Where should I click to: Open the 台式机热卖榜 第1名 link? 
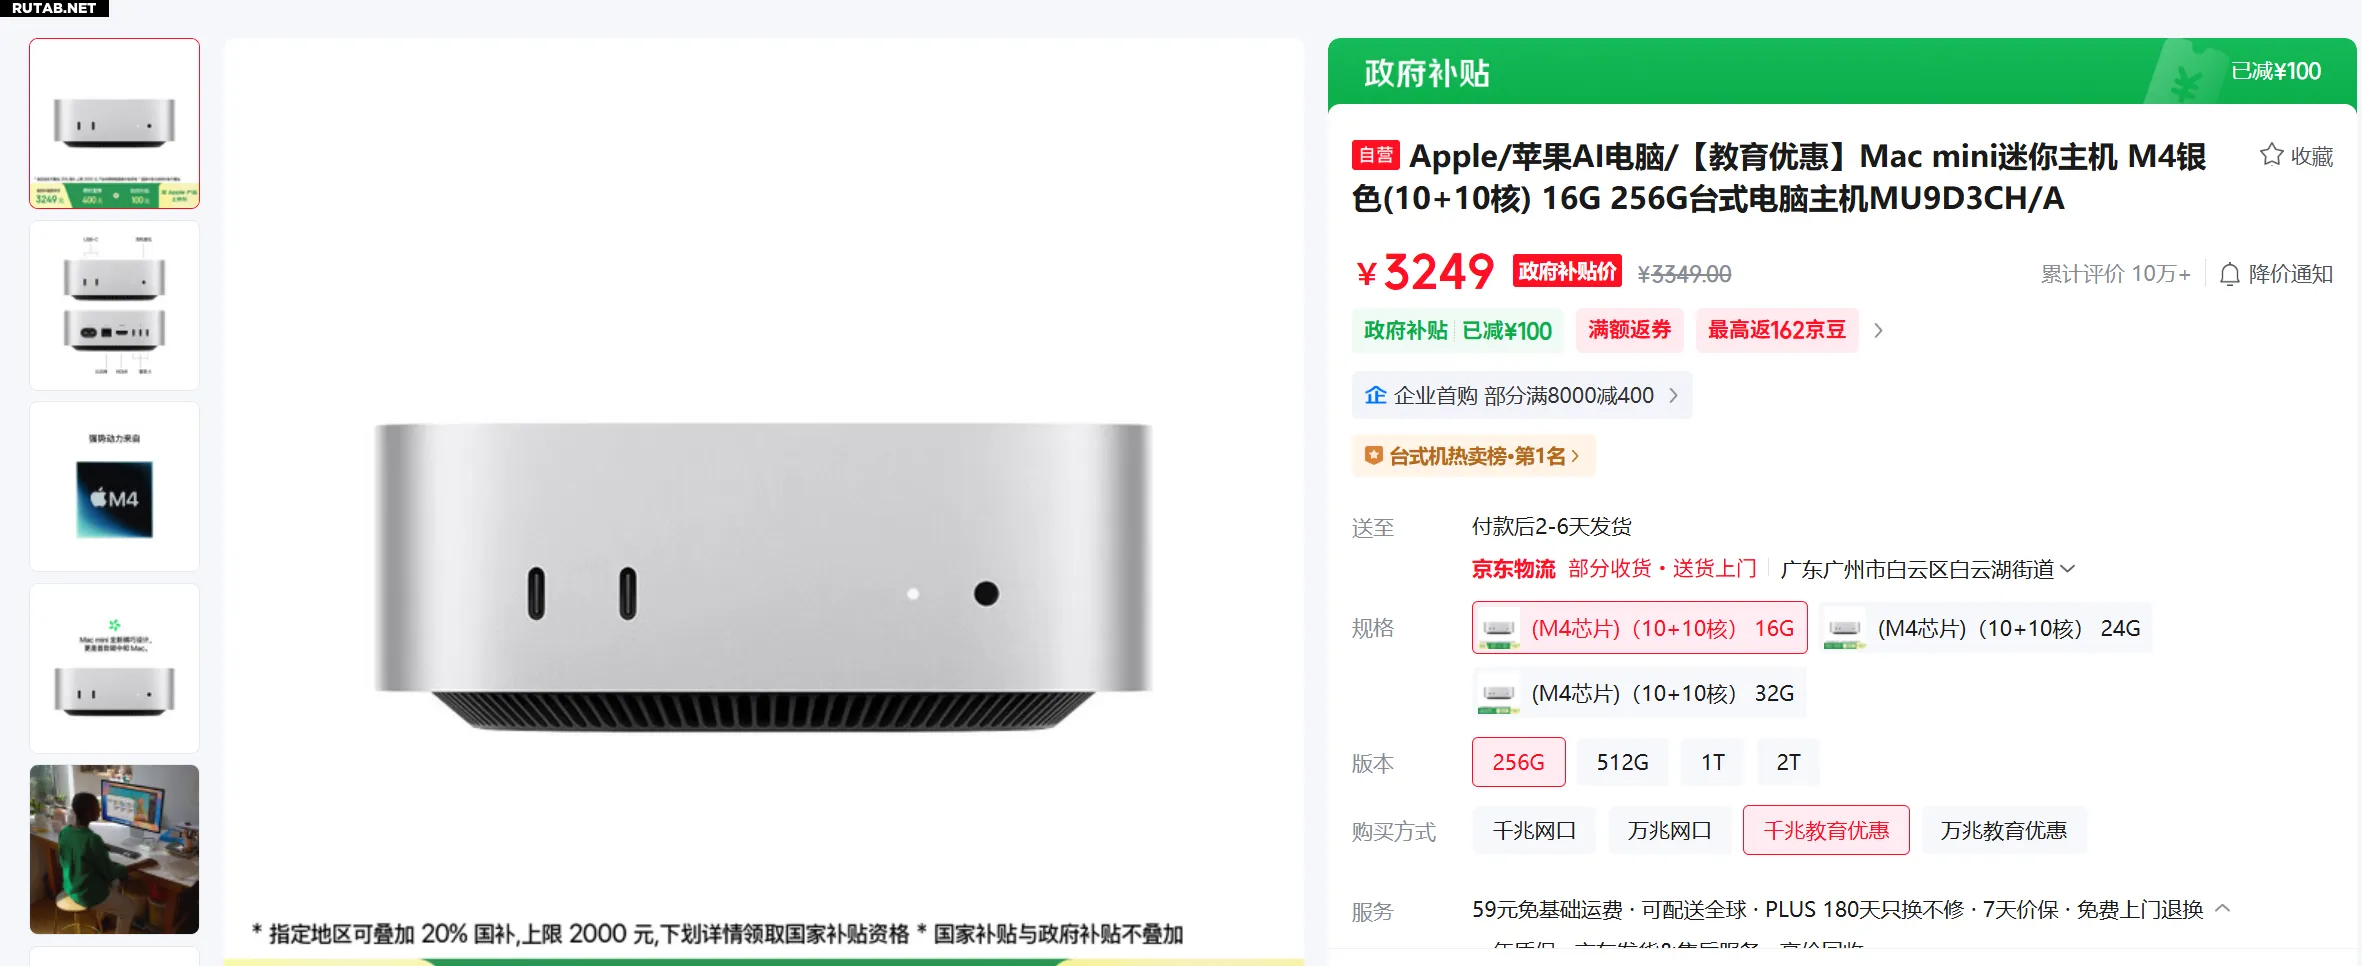1477,456
